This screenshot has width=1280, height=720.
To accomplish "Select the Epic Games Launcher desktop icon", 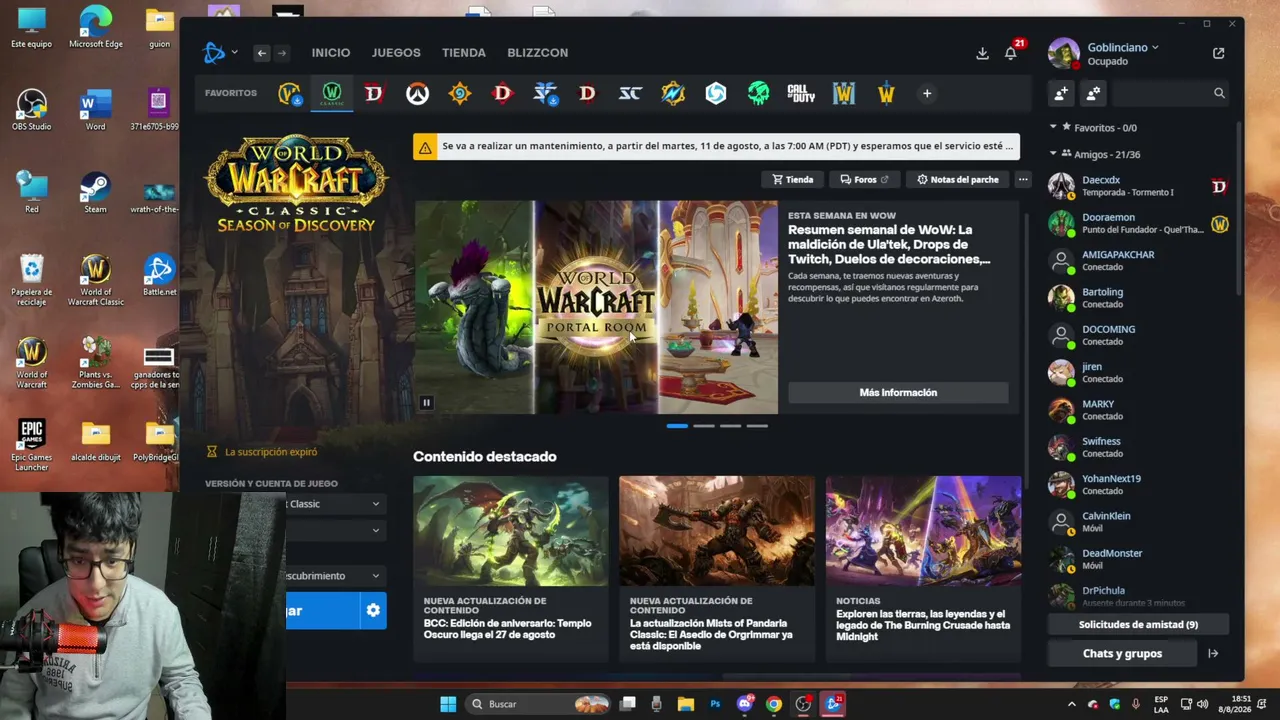I will [x=31, y=445].
